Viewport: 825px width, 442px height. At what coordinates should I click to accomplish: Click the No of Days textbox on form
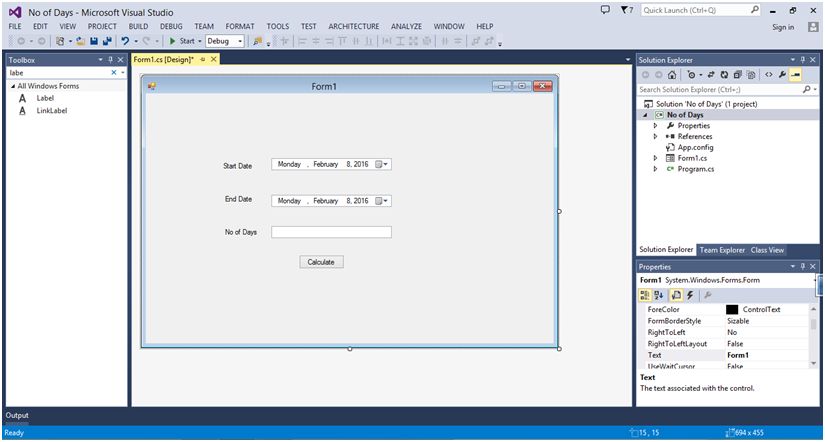[331, 232]
